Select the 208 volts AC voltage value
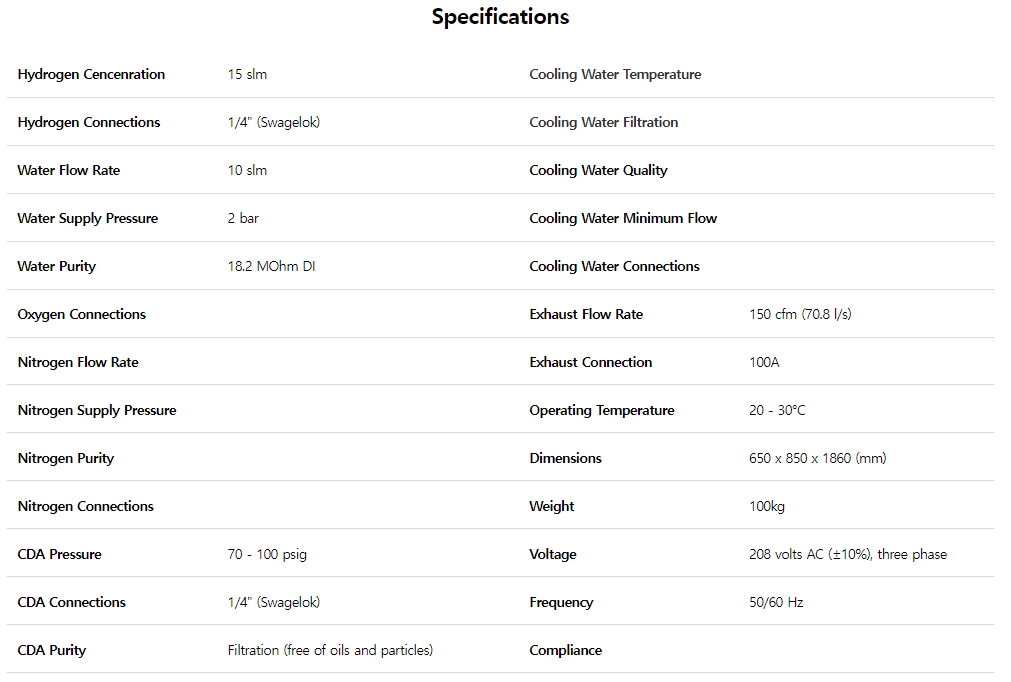Image resolution: width=1011 pixels, height=682 pixels. pos(847,554)
